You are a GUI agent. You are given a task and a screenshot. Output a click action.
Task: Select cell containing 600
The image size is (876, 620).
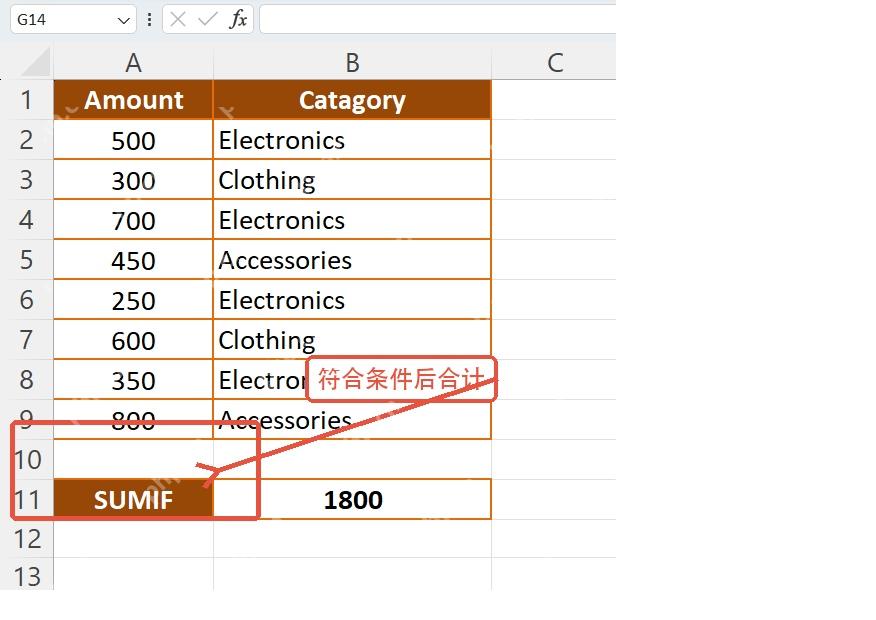[x=133, y=340]
